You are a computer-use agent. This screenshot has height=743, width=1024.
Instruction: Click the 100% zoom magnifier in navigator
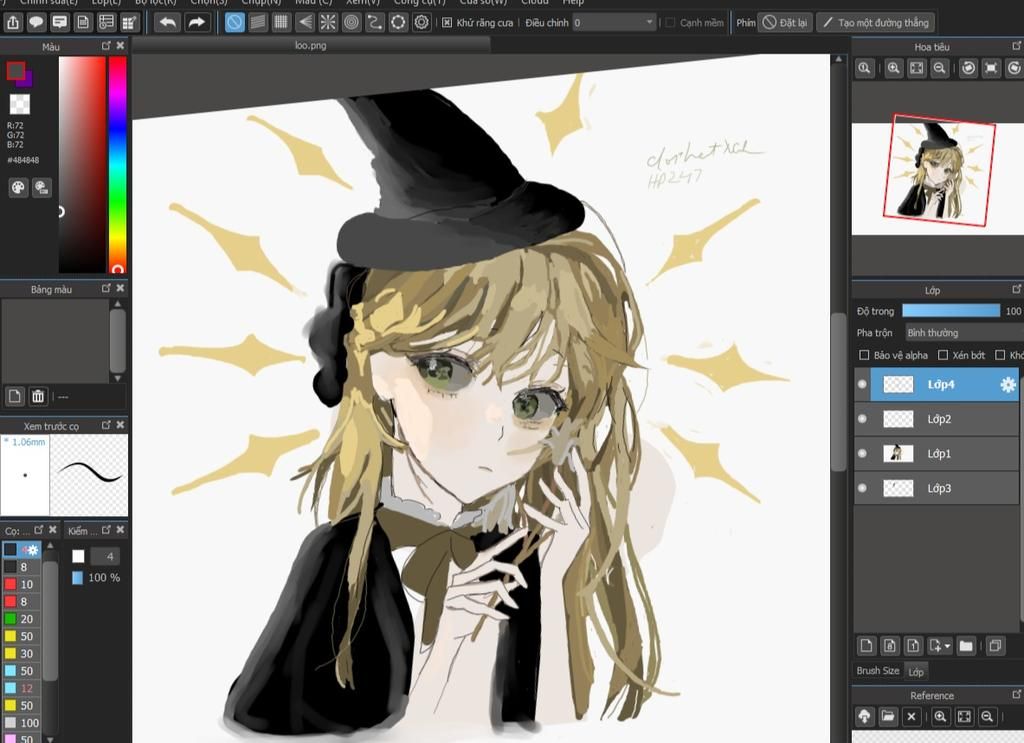coord(865,68)
